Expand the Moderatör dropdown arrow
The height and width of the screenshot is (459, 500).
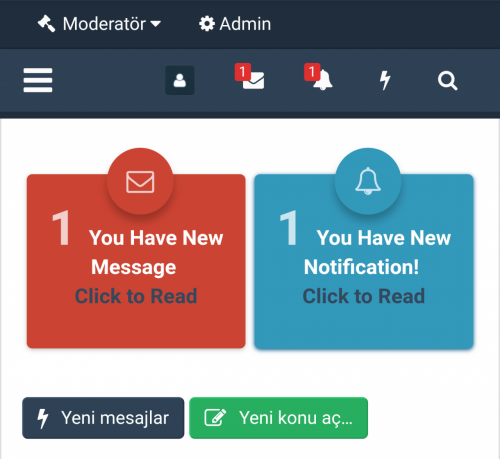pyautogui.click(x=155, y=24)
